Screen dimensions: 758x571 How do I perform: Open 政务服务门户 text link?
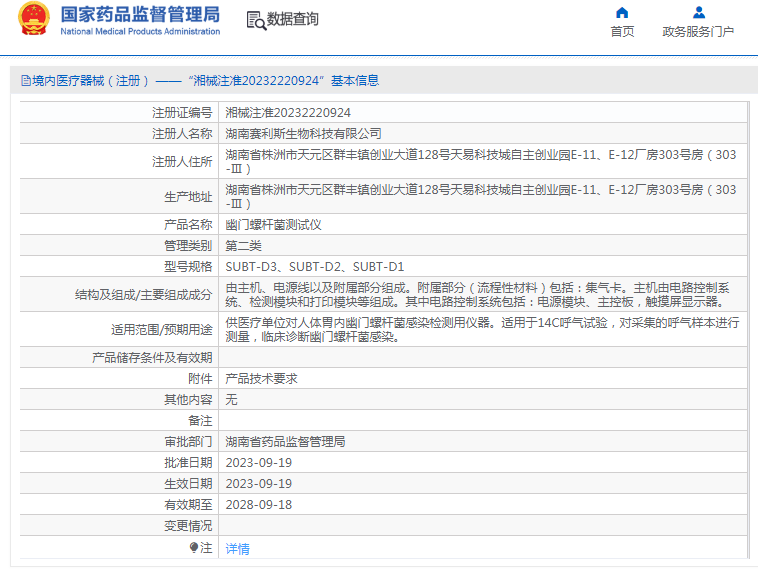coord(698,31)
